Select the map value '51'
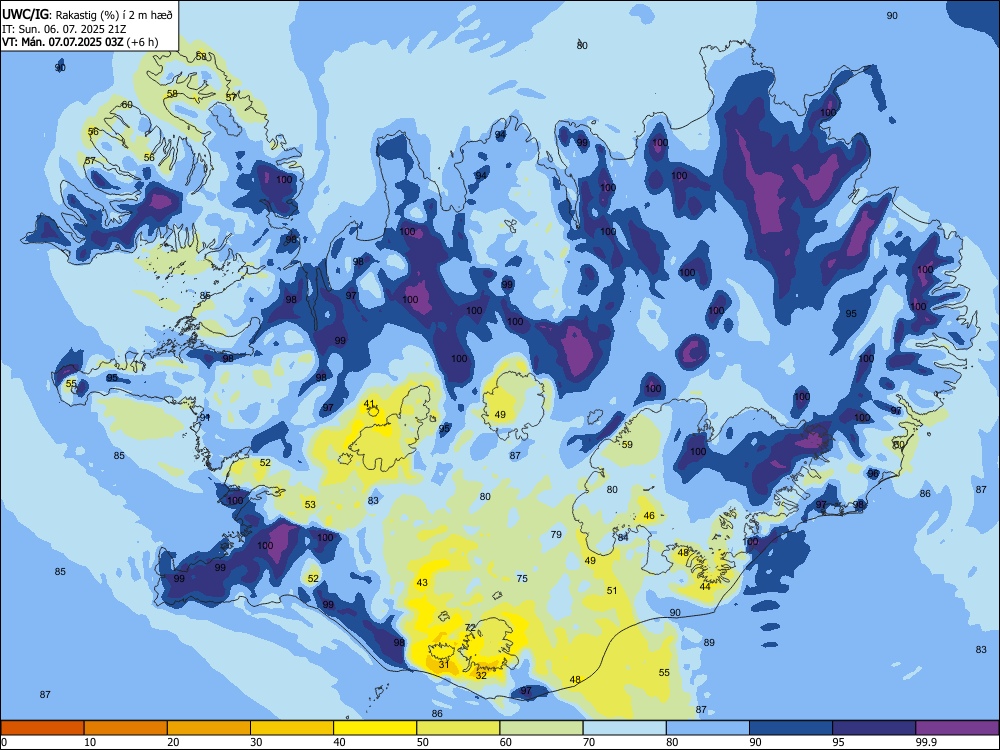The image size is (1000, 750). click(x=612, y=591)
